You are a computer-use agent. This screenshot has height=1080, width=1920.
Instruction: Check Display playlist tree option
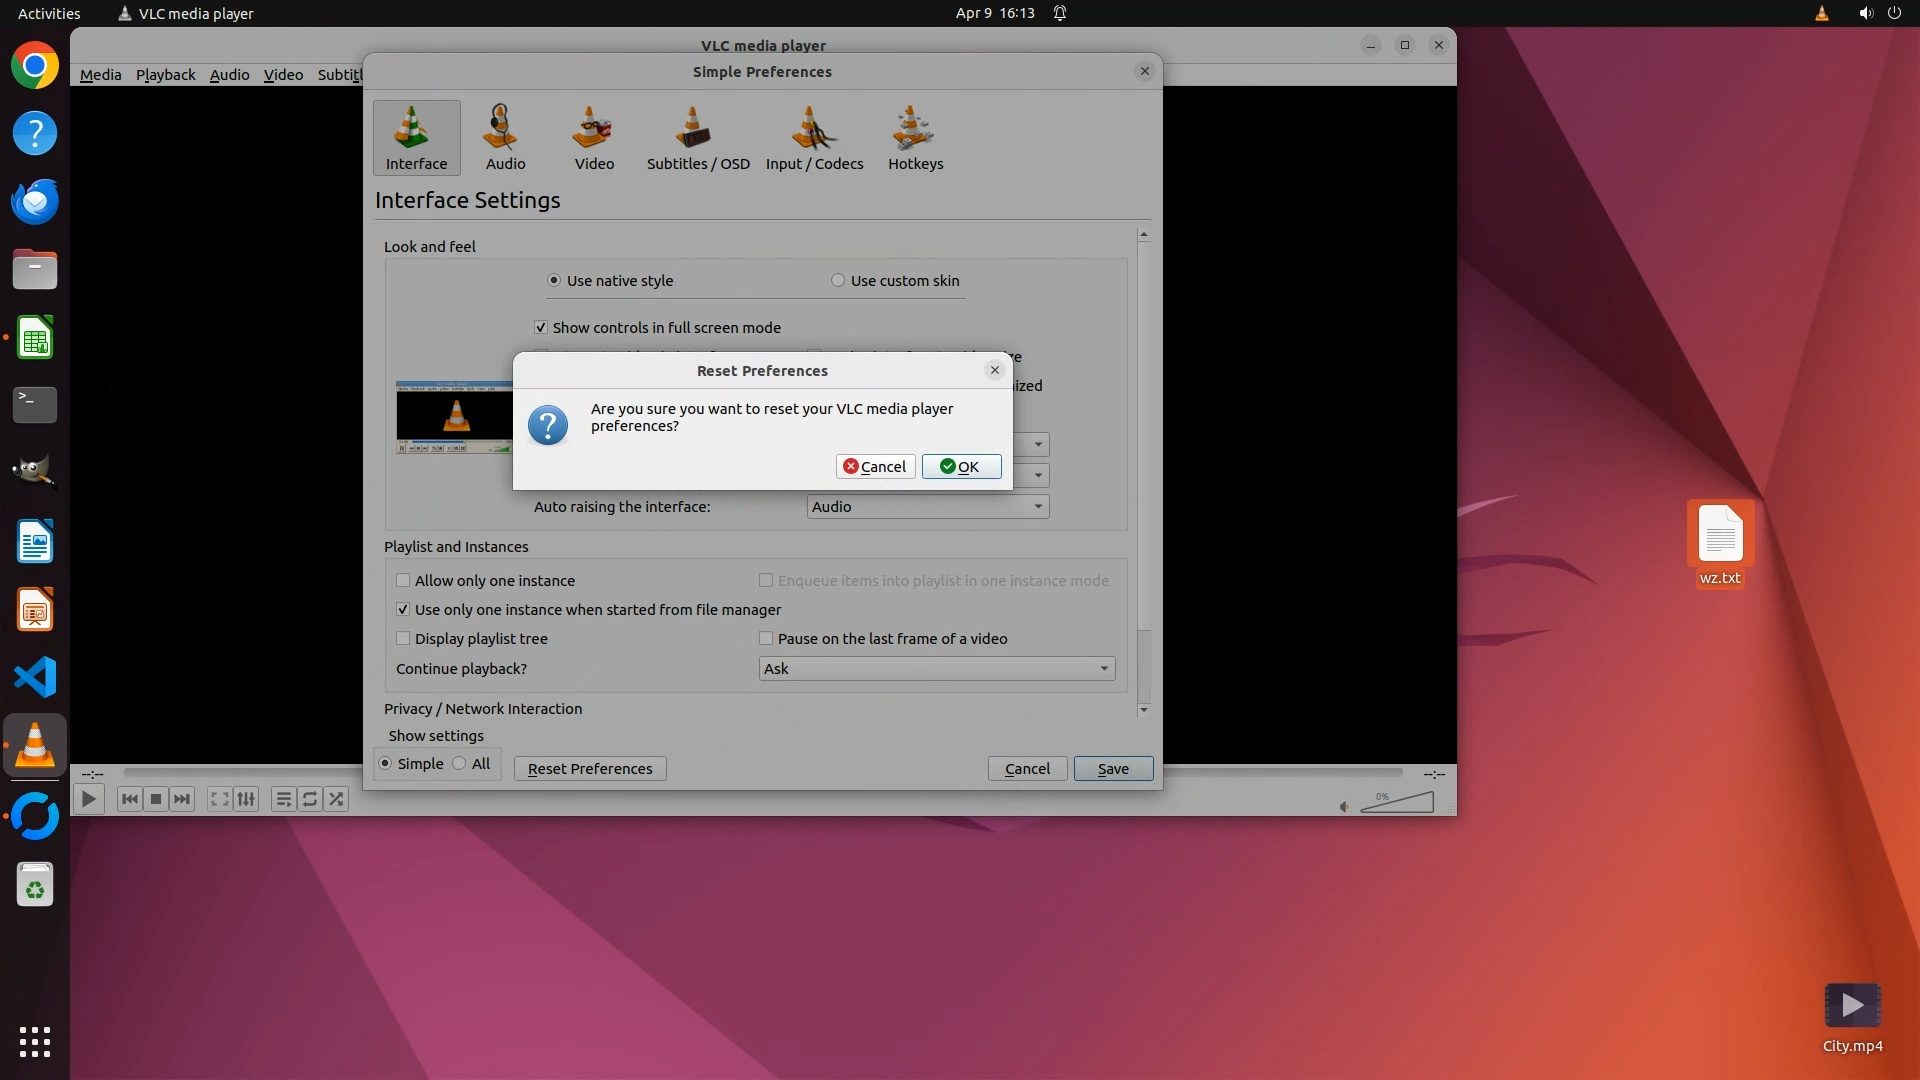pyautogui.click(x=403, y=638)
